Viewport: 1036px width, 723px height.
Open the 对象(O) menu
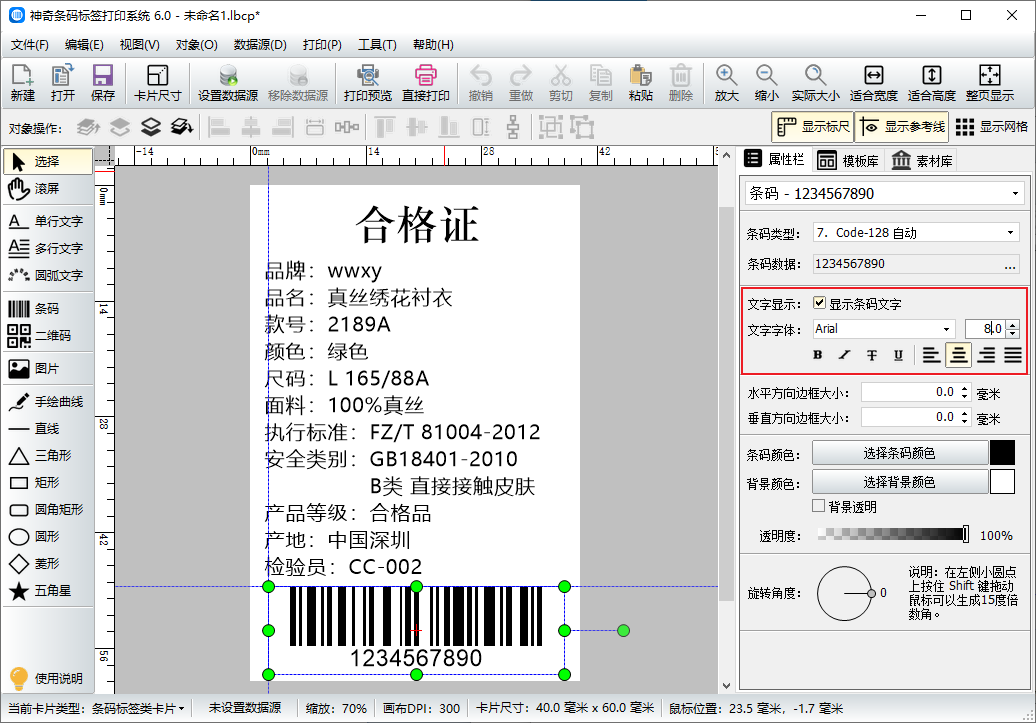[196, 45]
